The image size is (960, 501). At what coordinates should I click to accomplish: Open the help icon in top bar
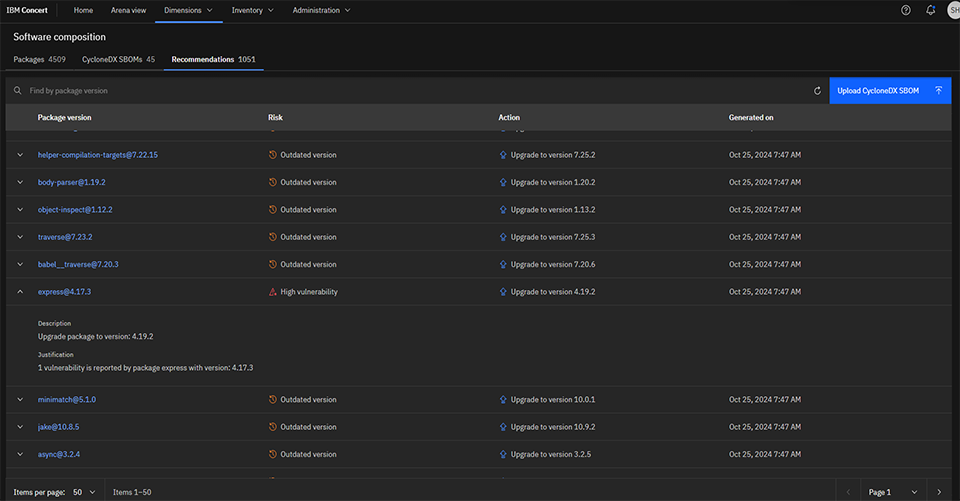(x=906, y=10)
